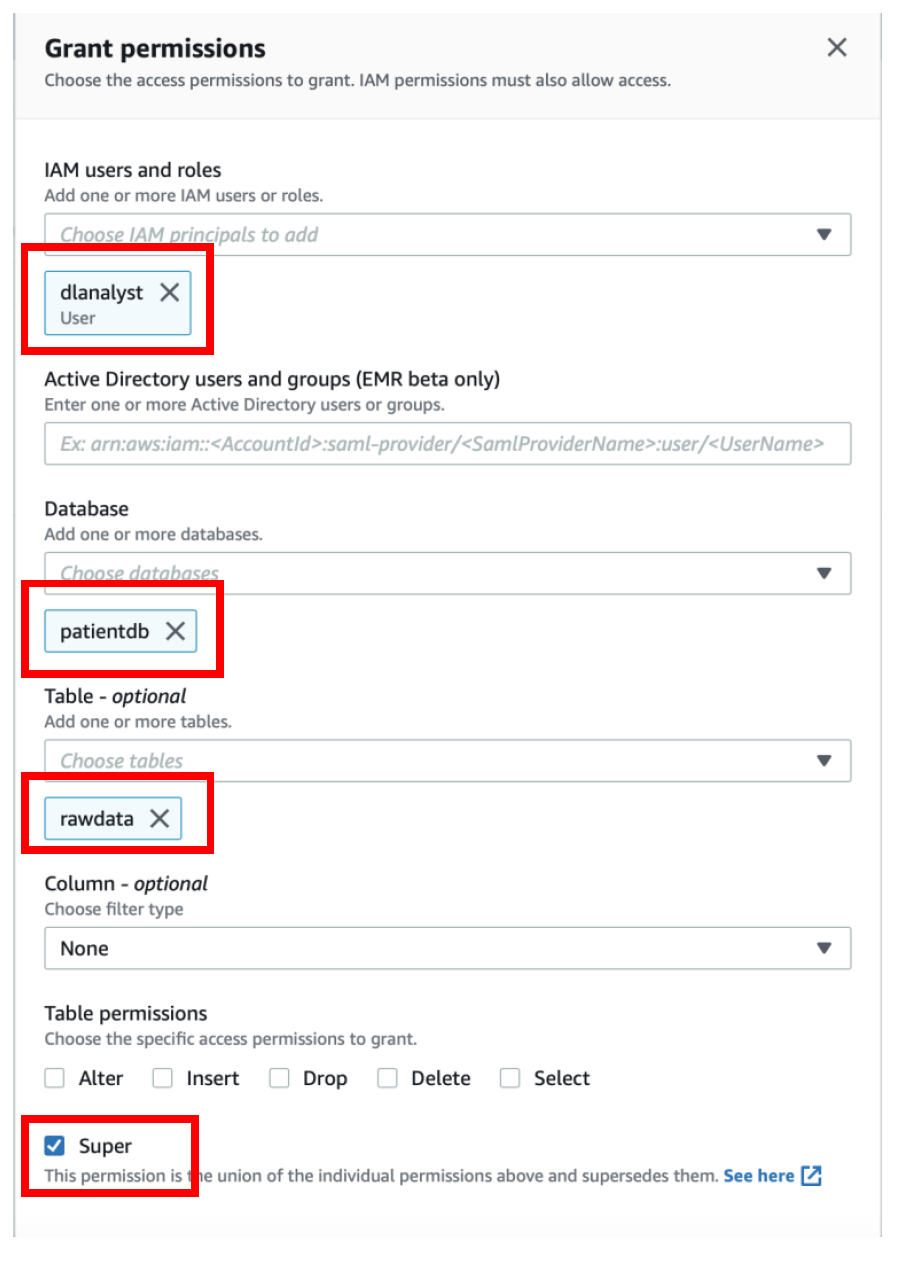Enable the Select table permission

(510, 1078)
